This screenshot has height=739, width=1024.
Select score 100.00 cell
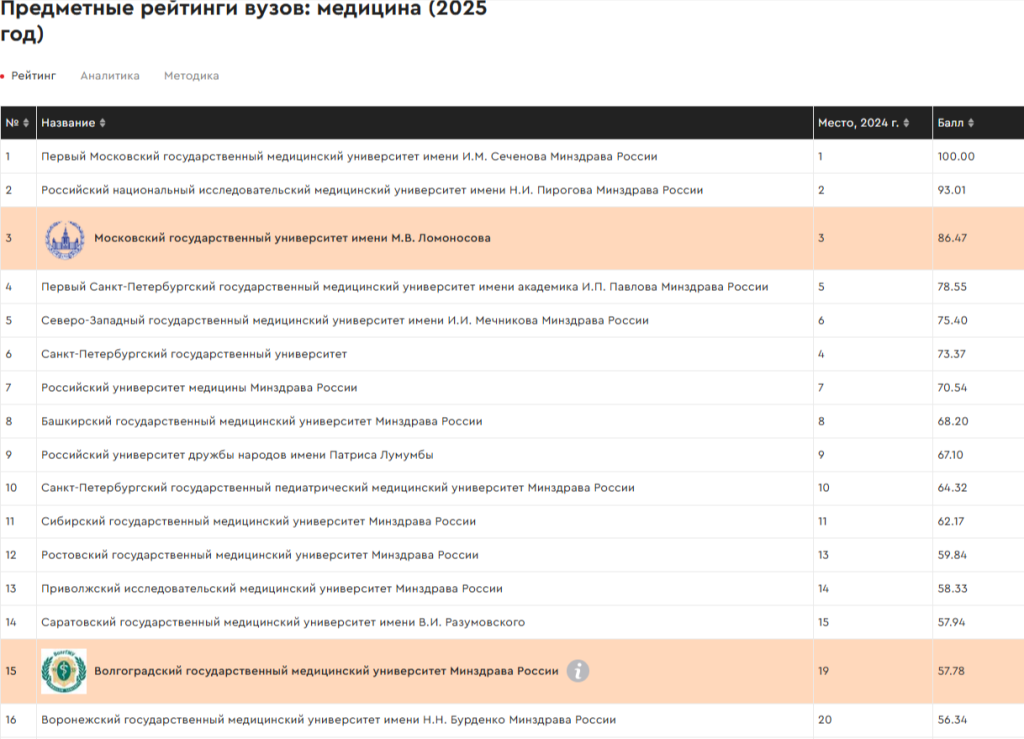956,157
